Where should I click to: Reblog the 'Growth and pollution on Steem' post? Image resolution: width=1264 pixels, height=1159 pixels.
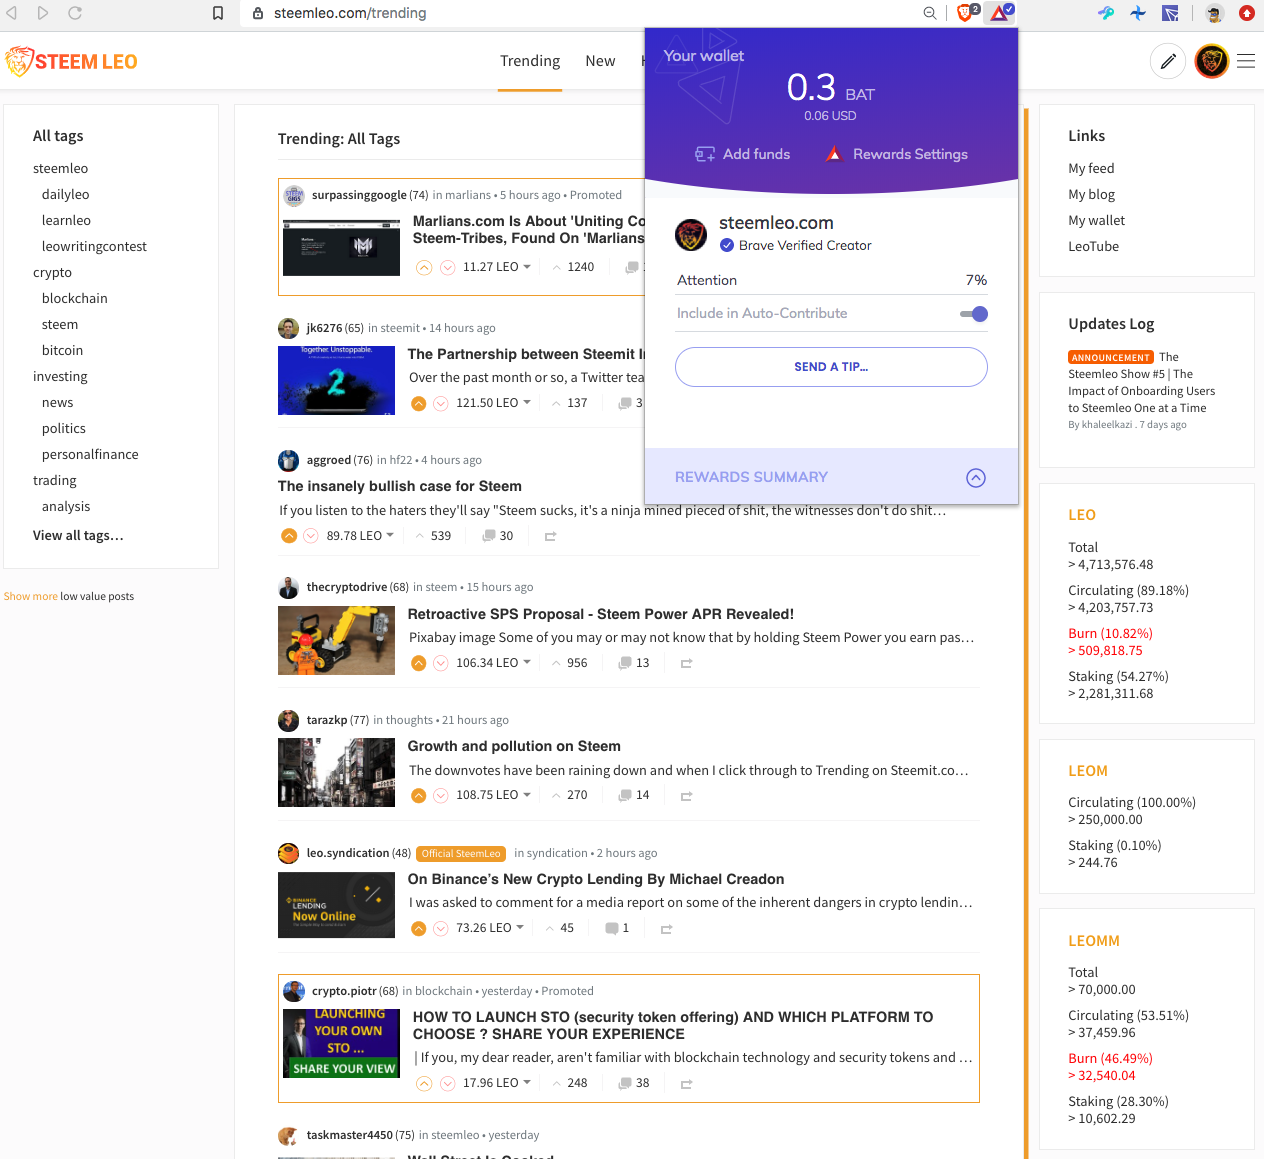coord(686,796)
